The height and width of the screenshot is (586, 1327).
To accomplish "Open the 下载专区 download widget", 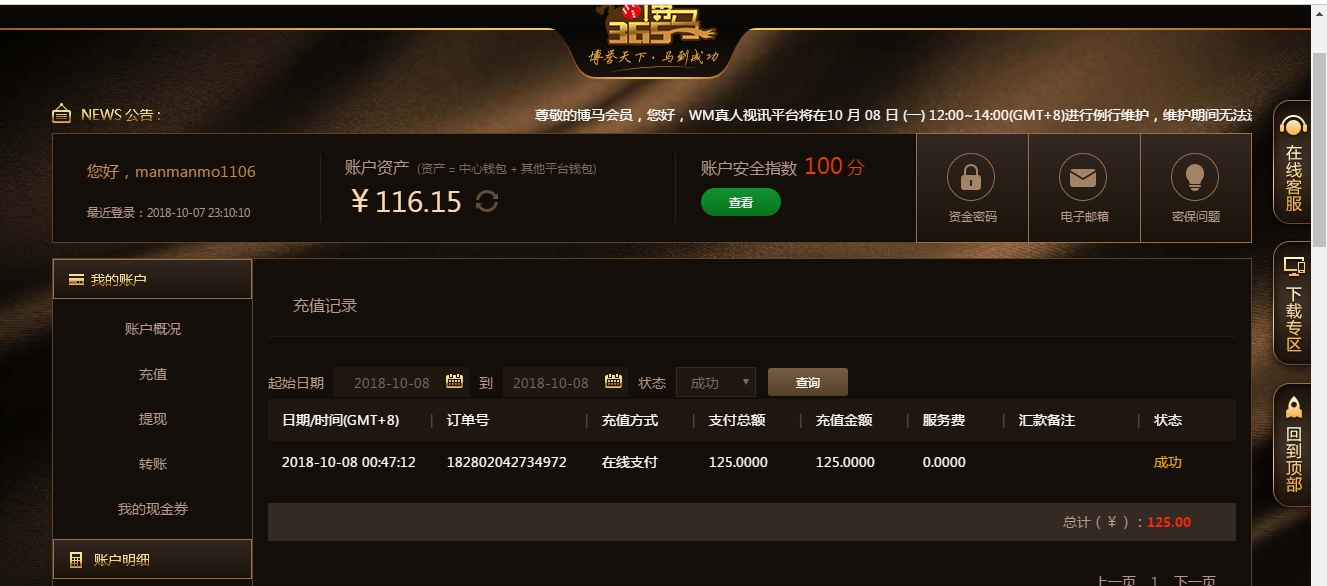I will click(1294, 304).
